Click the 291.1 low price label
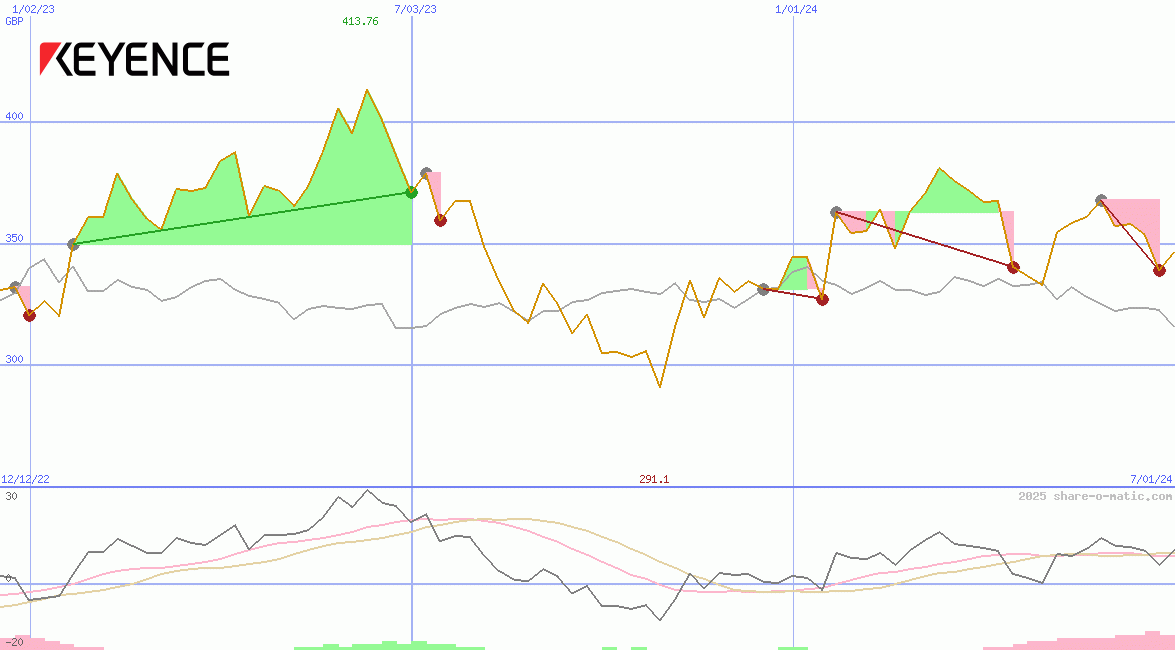Viewport: 1175px width, 650px height. [x=654, y=479]
